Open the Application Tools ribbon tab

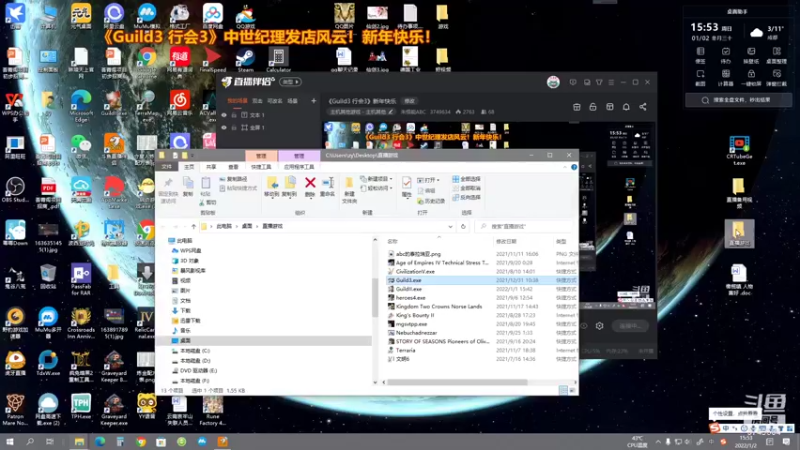point(299,167)
